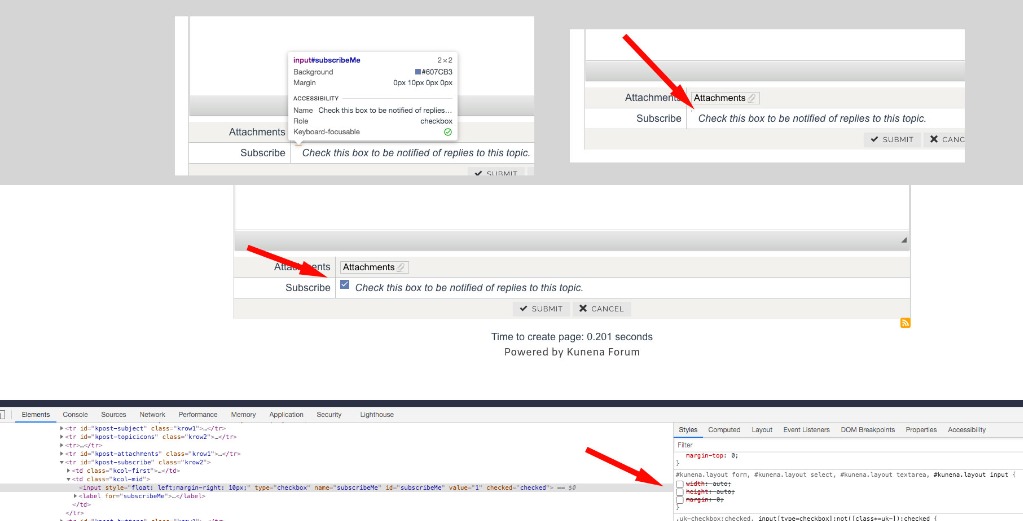The image size is (1023, 521).
Task: Expand the label for subscribeMe node
Action: pos(76,496)
